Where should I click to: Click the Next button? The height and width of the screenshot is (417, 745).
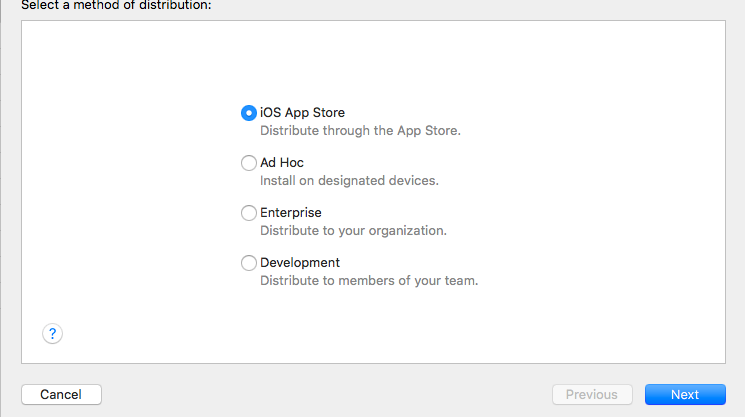point(685,395)
